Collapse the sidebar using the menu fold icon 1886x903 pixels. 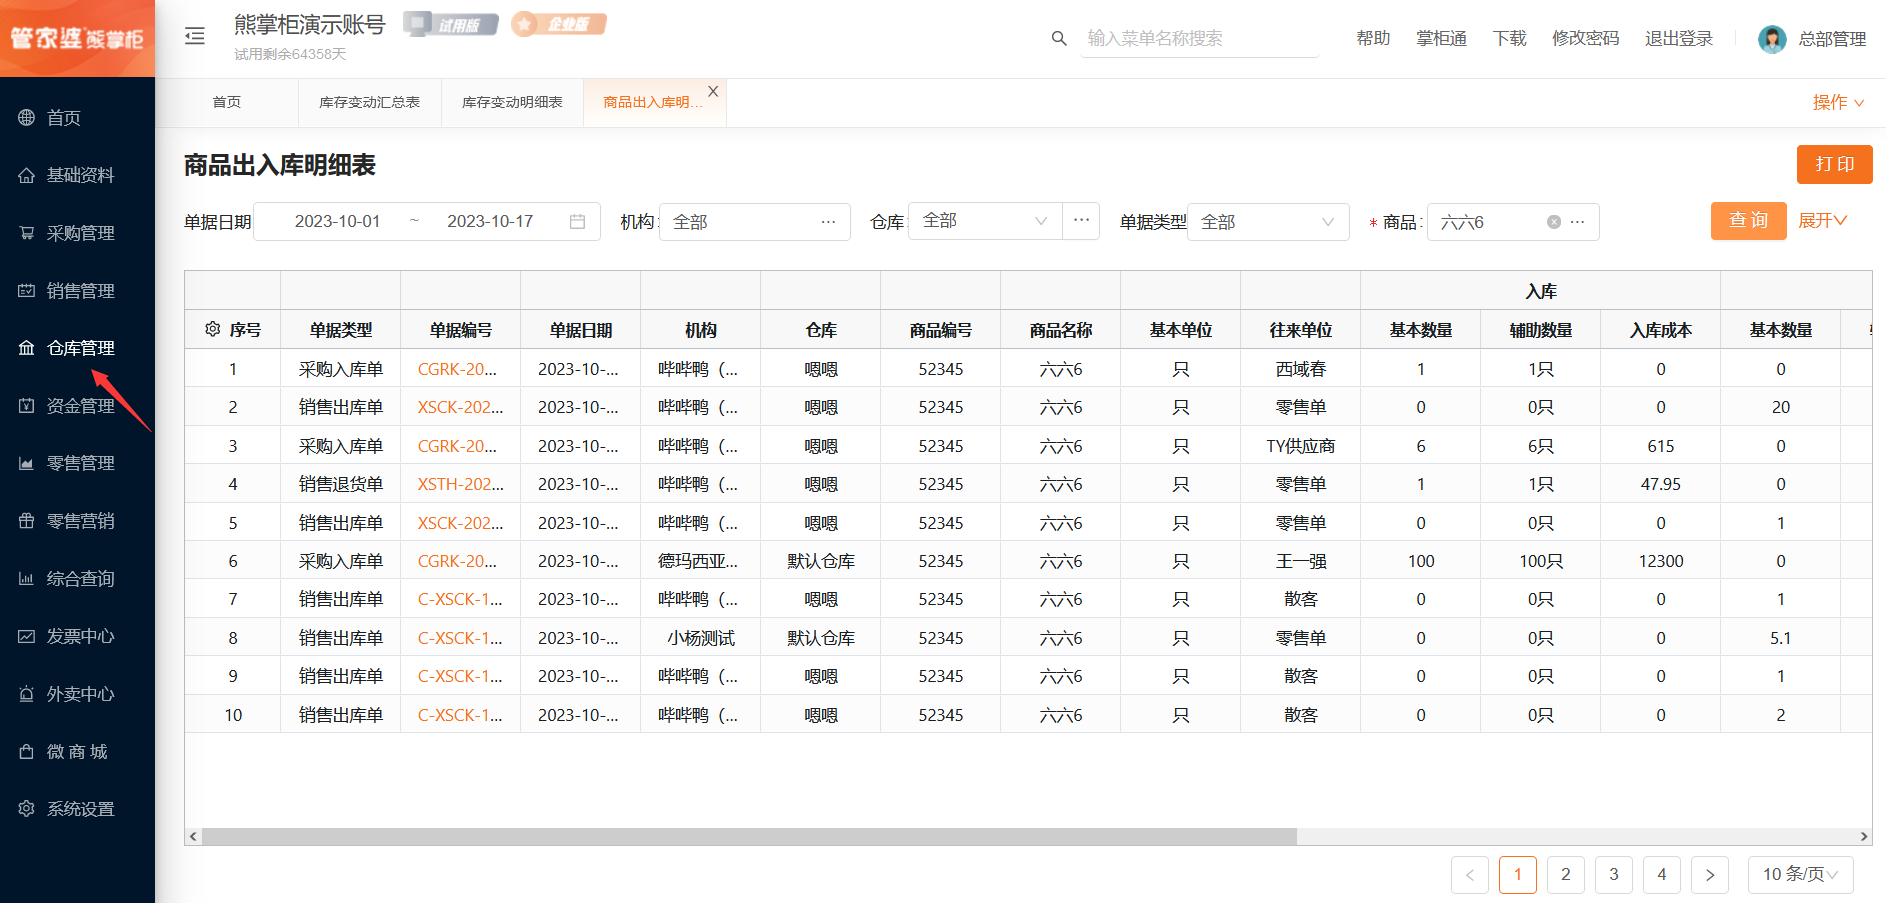(x=195, y=37)
